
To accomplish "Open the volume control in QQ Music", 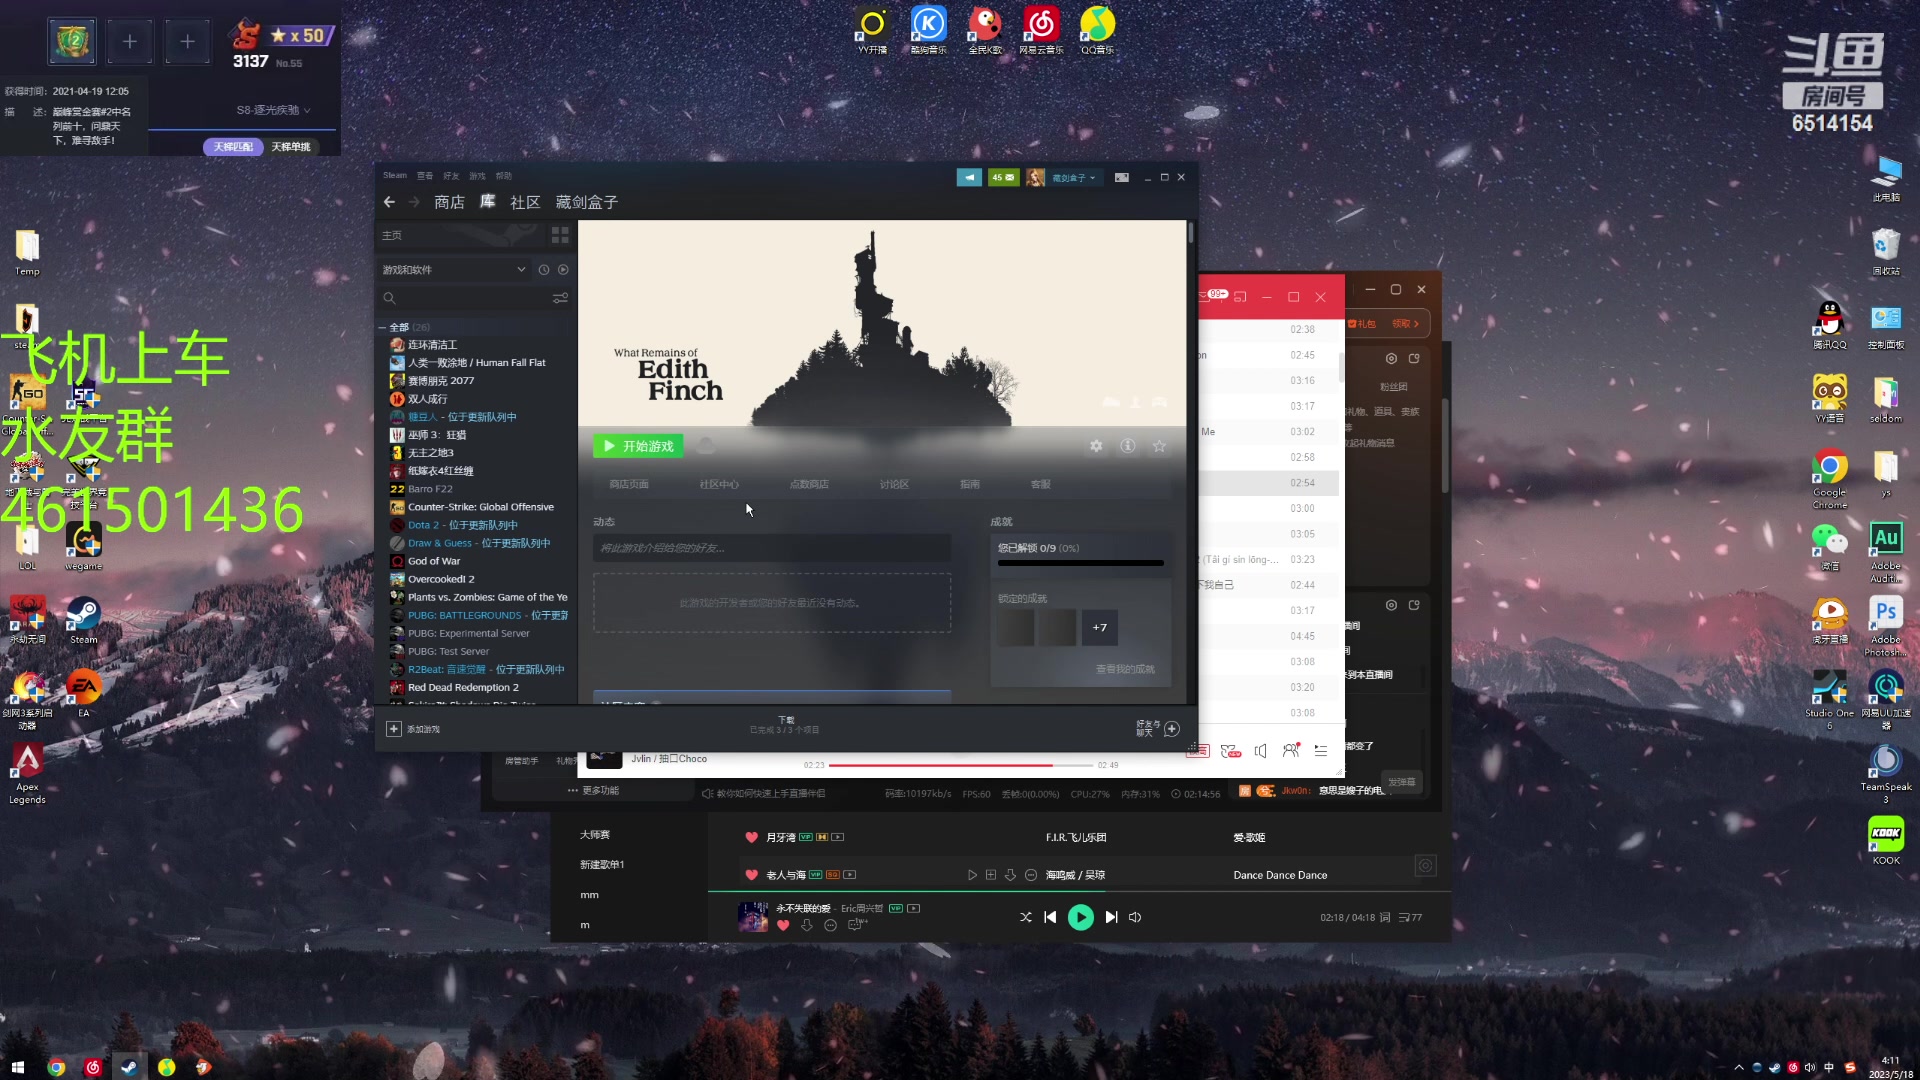I will (x=1135, y=917).
